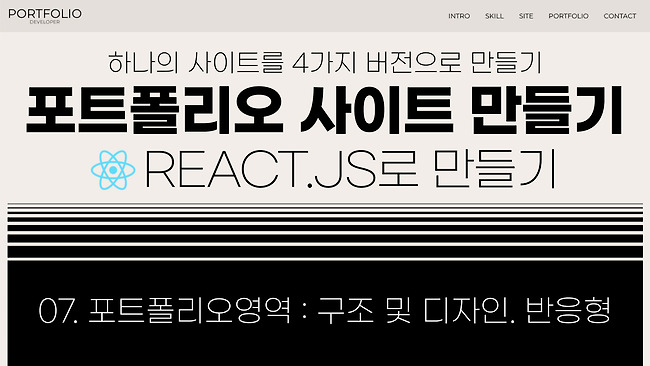Click 포트폴리오영역 in the black banner

[x=190, y=311]
